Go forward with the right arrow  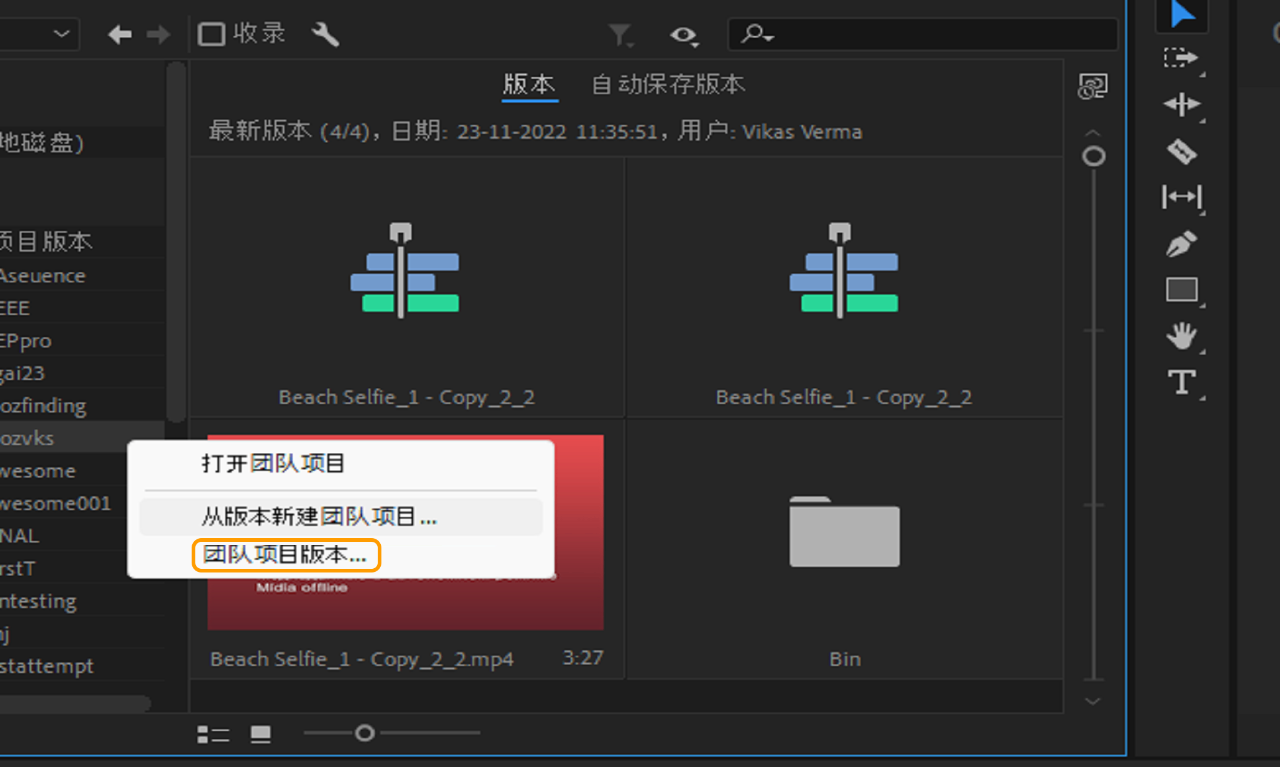click(x=158, y=35)
